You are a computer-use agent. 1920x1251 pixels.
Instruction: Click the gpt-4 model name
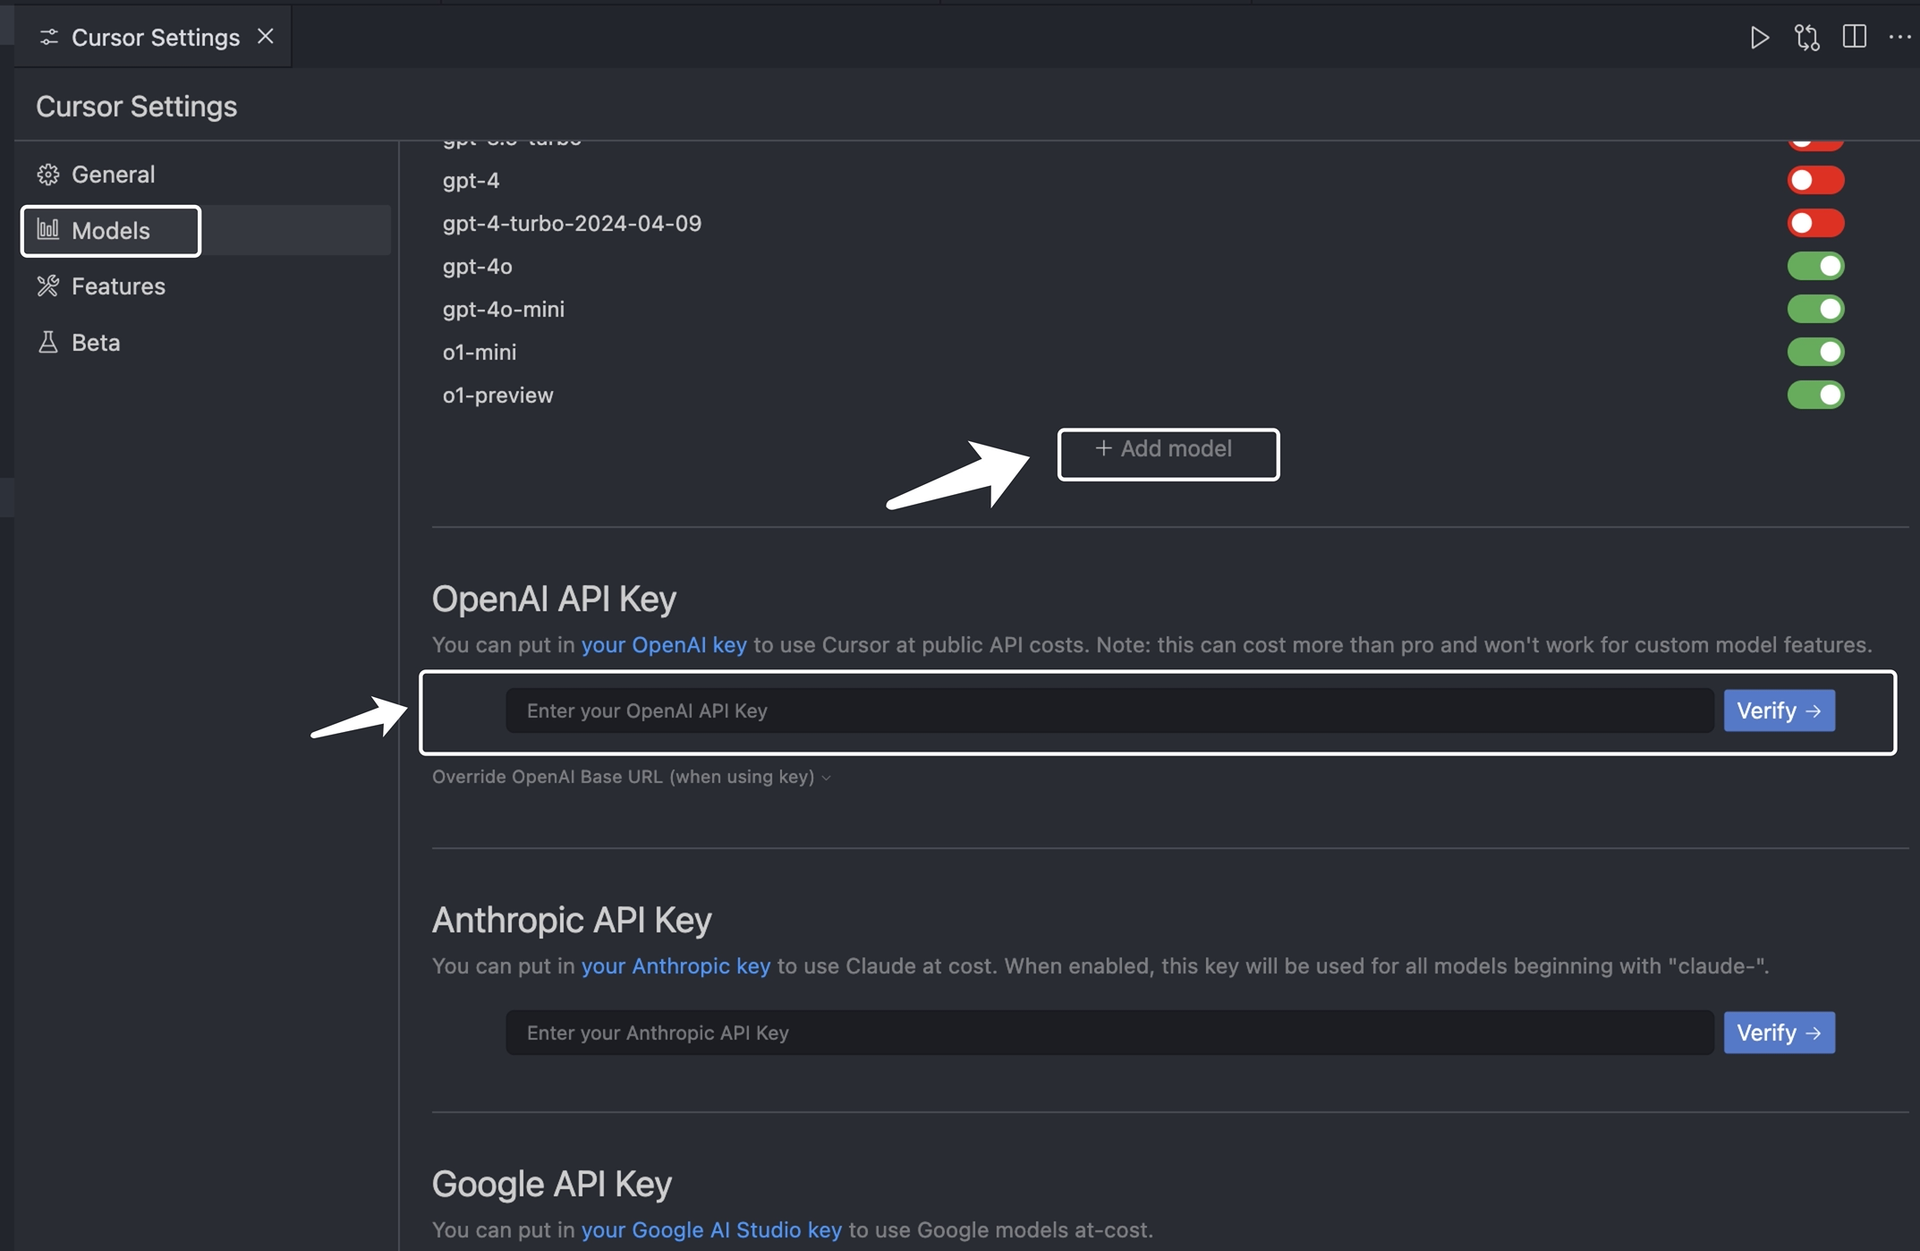pos(471,181)
